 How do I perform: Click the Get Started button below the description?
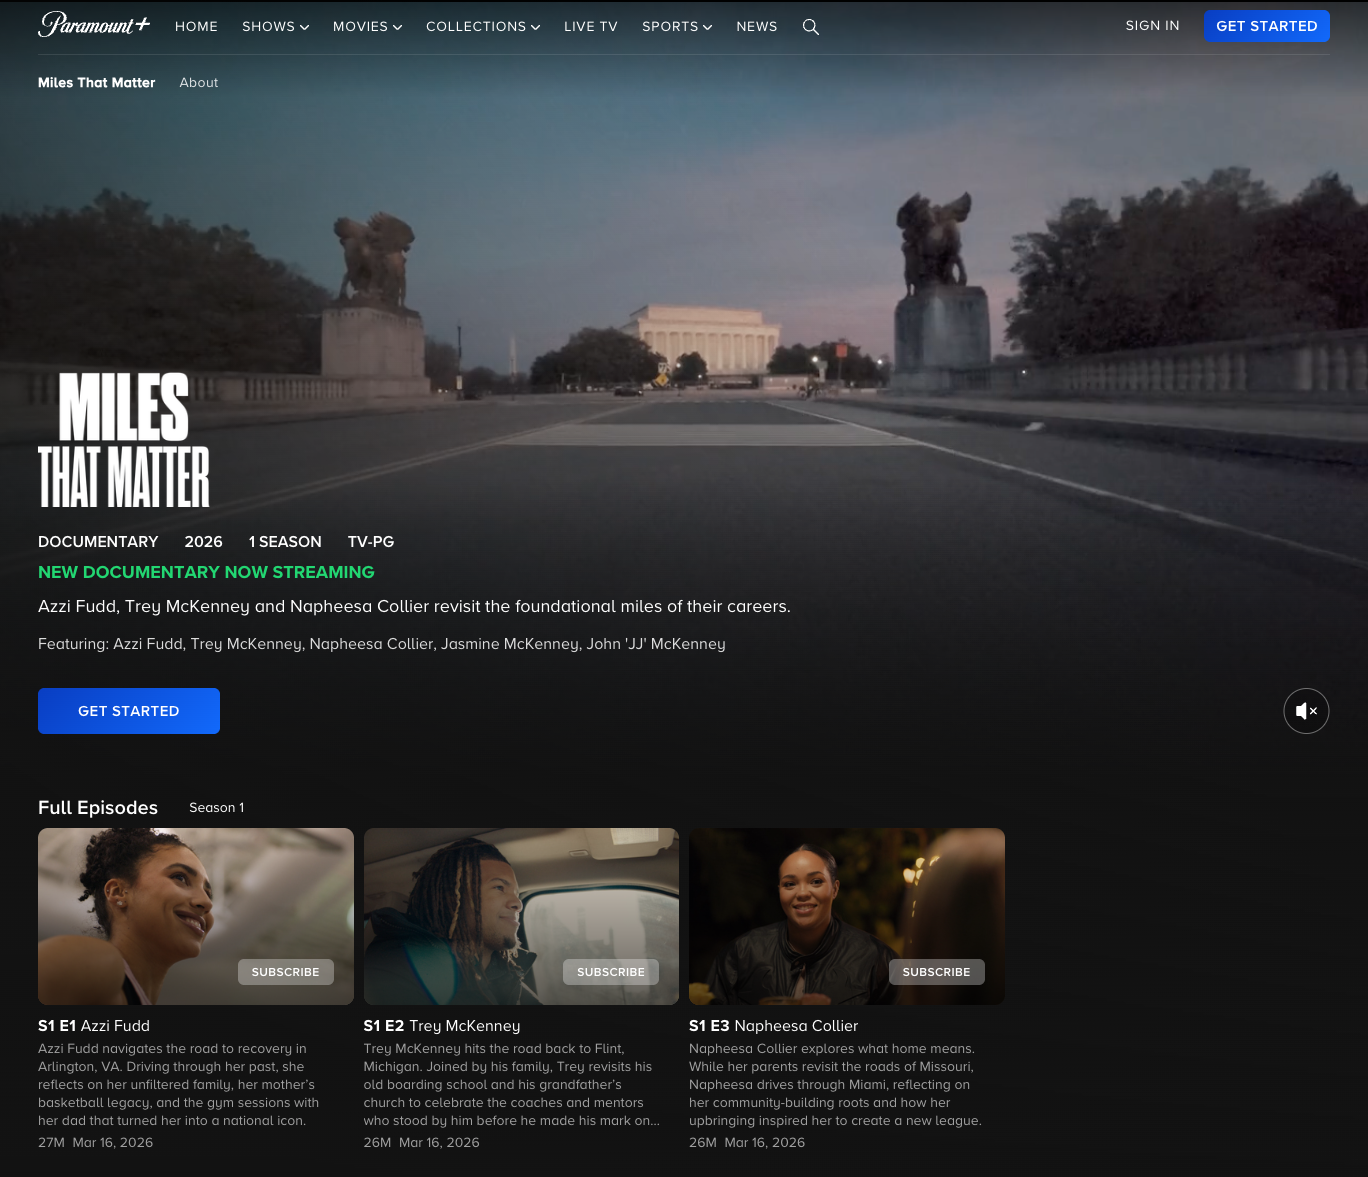(x=129, y=711)
